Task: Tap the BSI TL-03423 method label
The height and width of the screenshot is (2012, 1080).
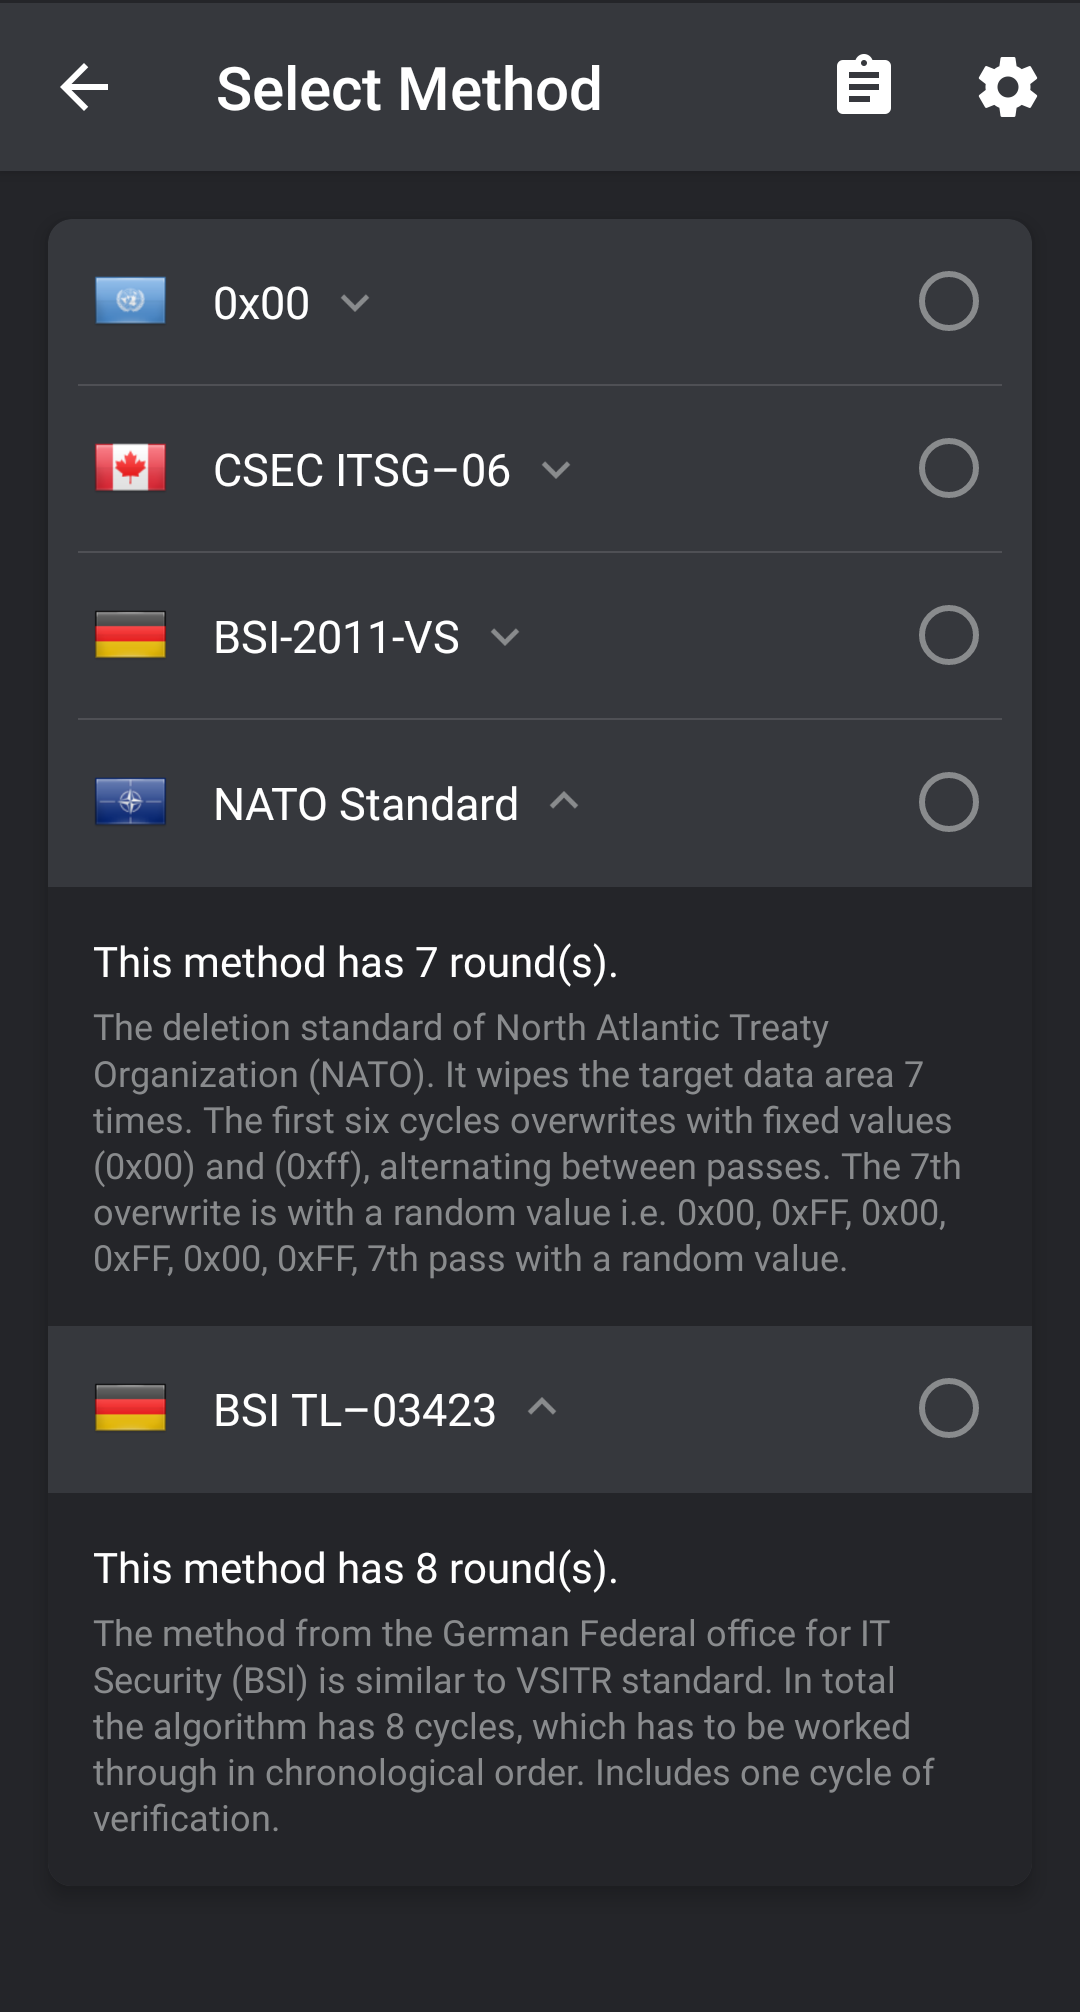Action: coord(355,1411)
